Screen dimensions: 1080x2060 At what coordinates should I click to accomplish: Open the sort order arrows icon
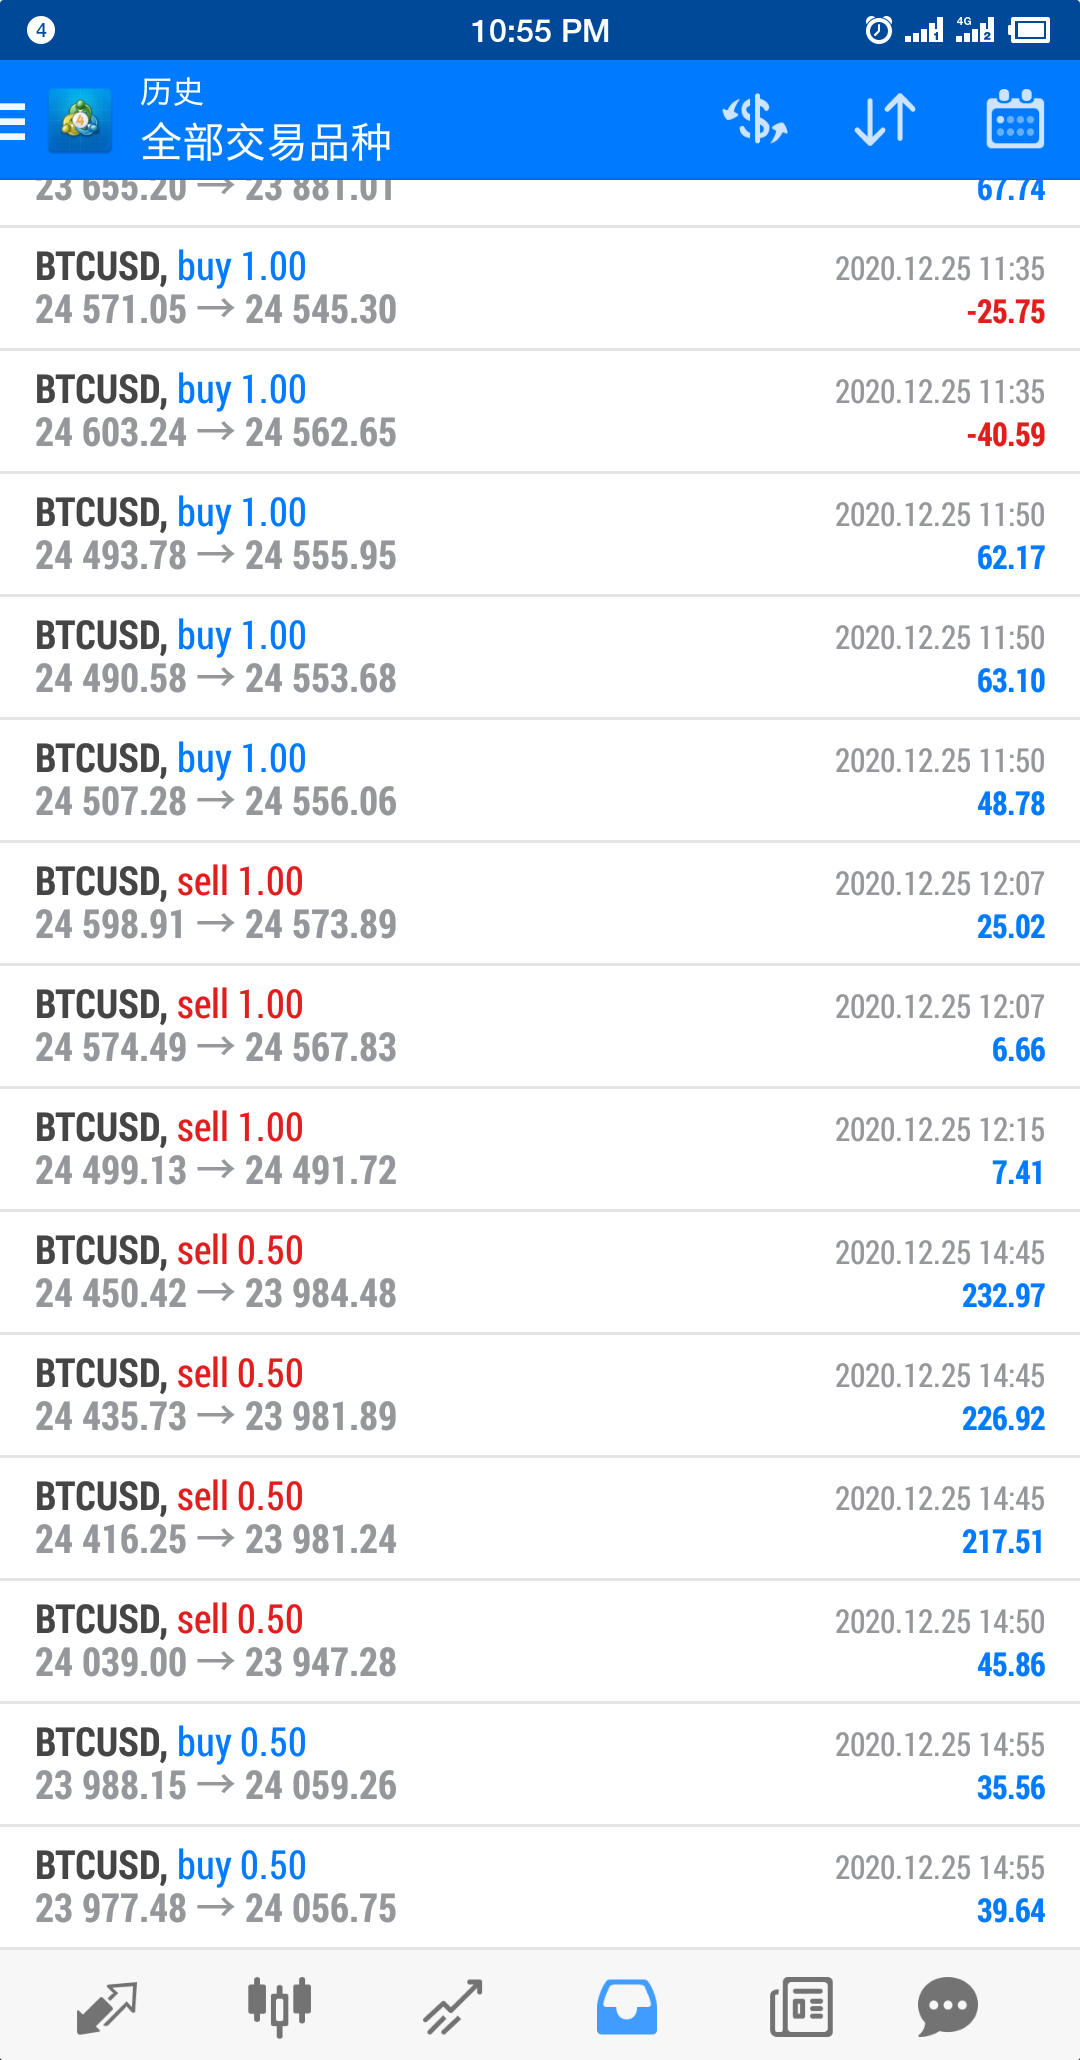coord(885,120)
